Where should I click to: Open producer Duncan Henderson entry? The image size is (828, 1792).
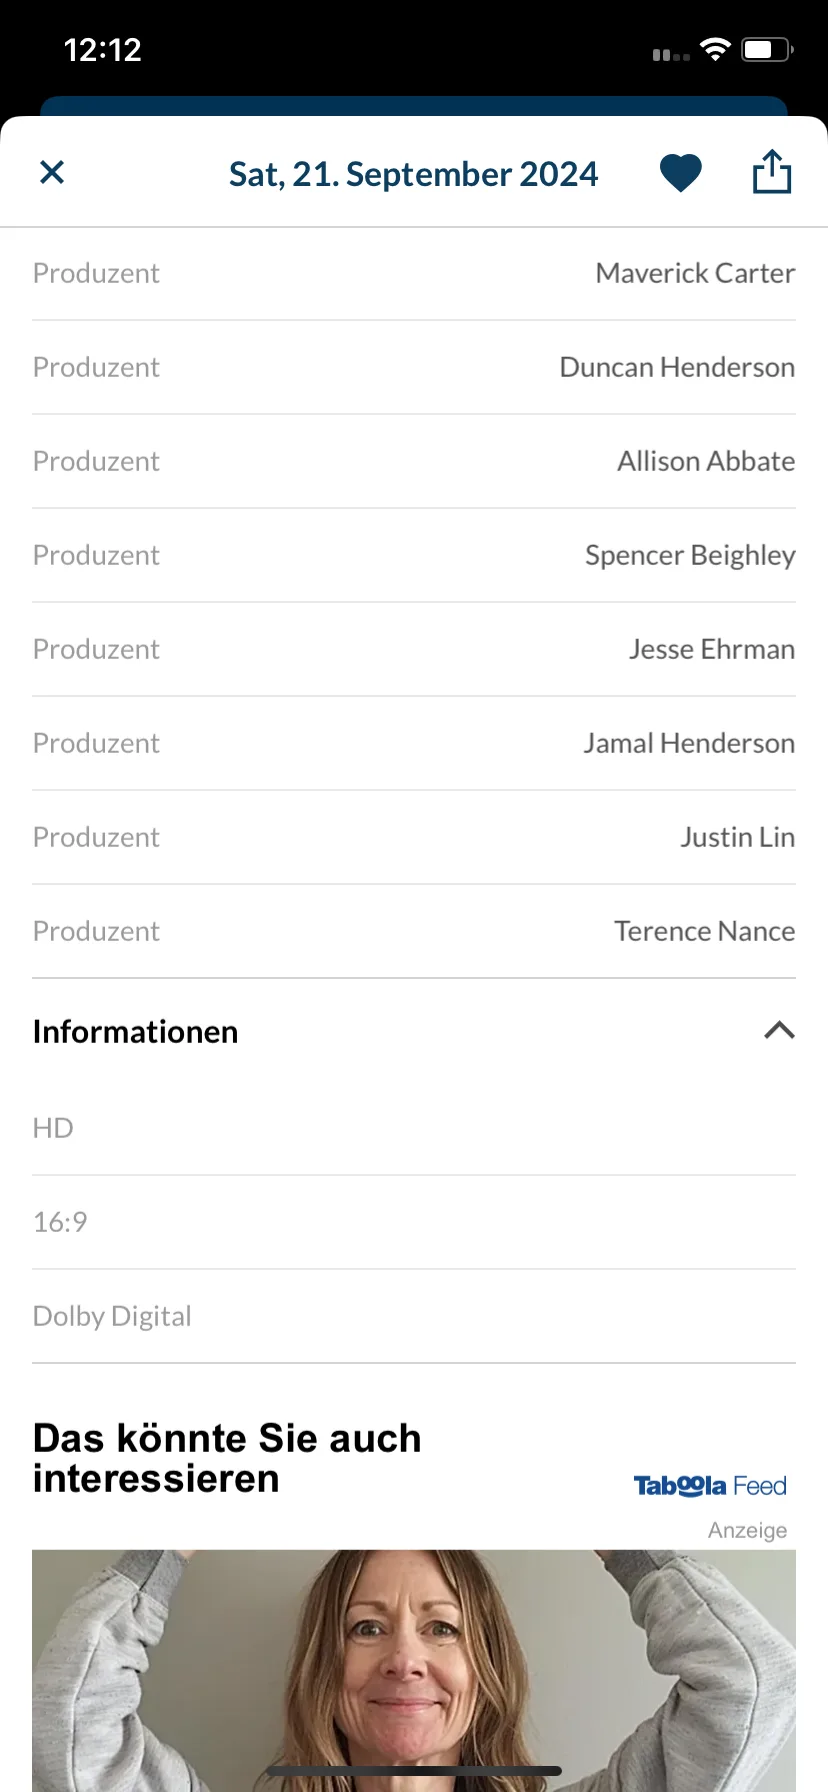pyautogui.click(x=414, y=368)
